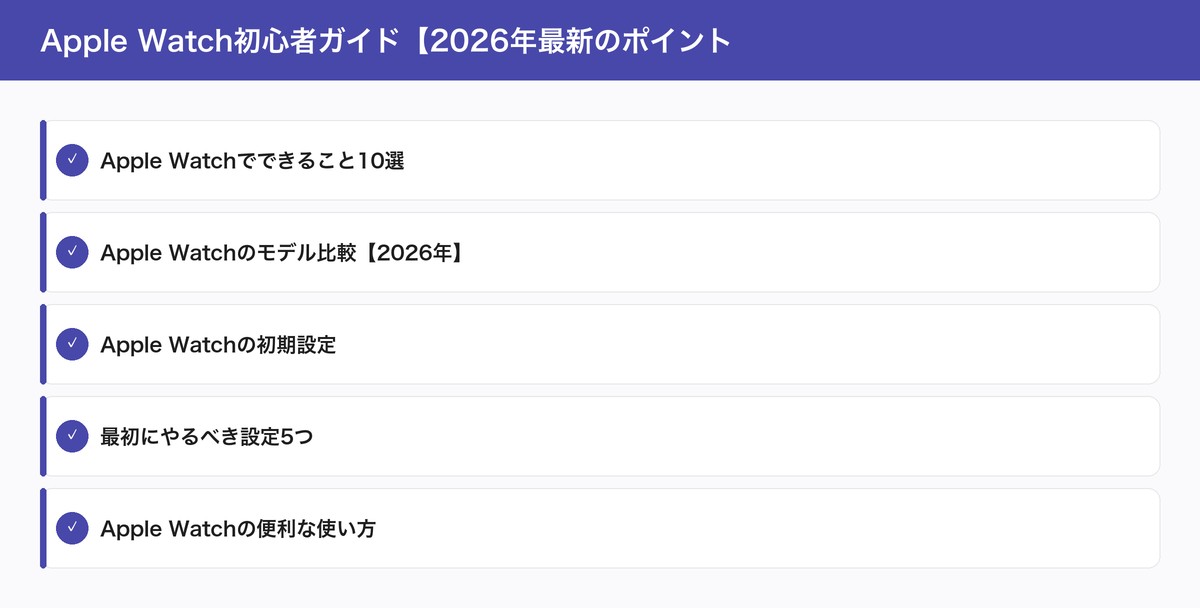Screen dimensions: 1200x608
Task: Click the purple accent bar on できること10選 card
Action: (x=43, y=160)
